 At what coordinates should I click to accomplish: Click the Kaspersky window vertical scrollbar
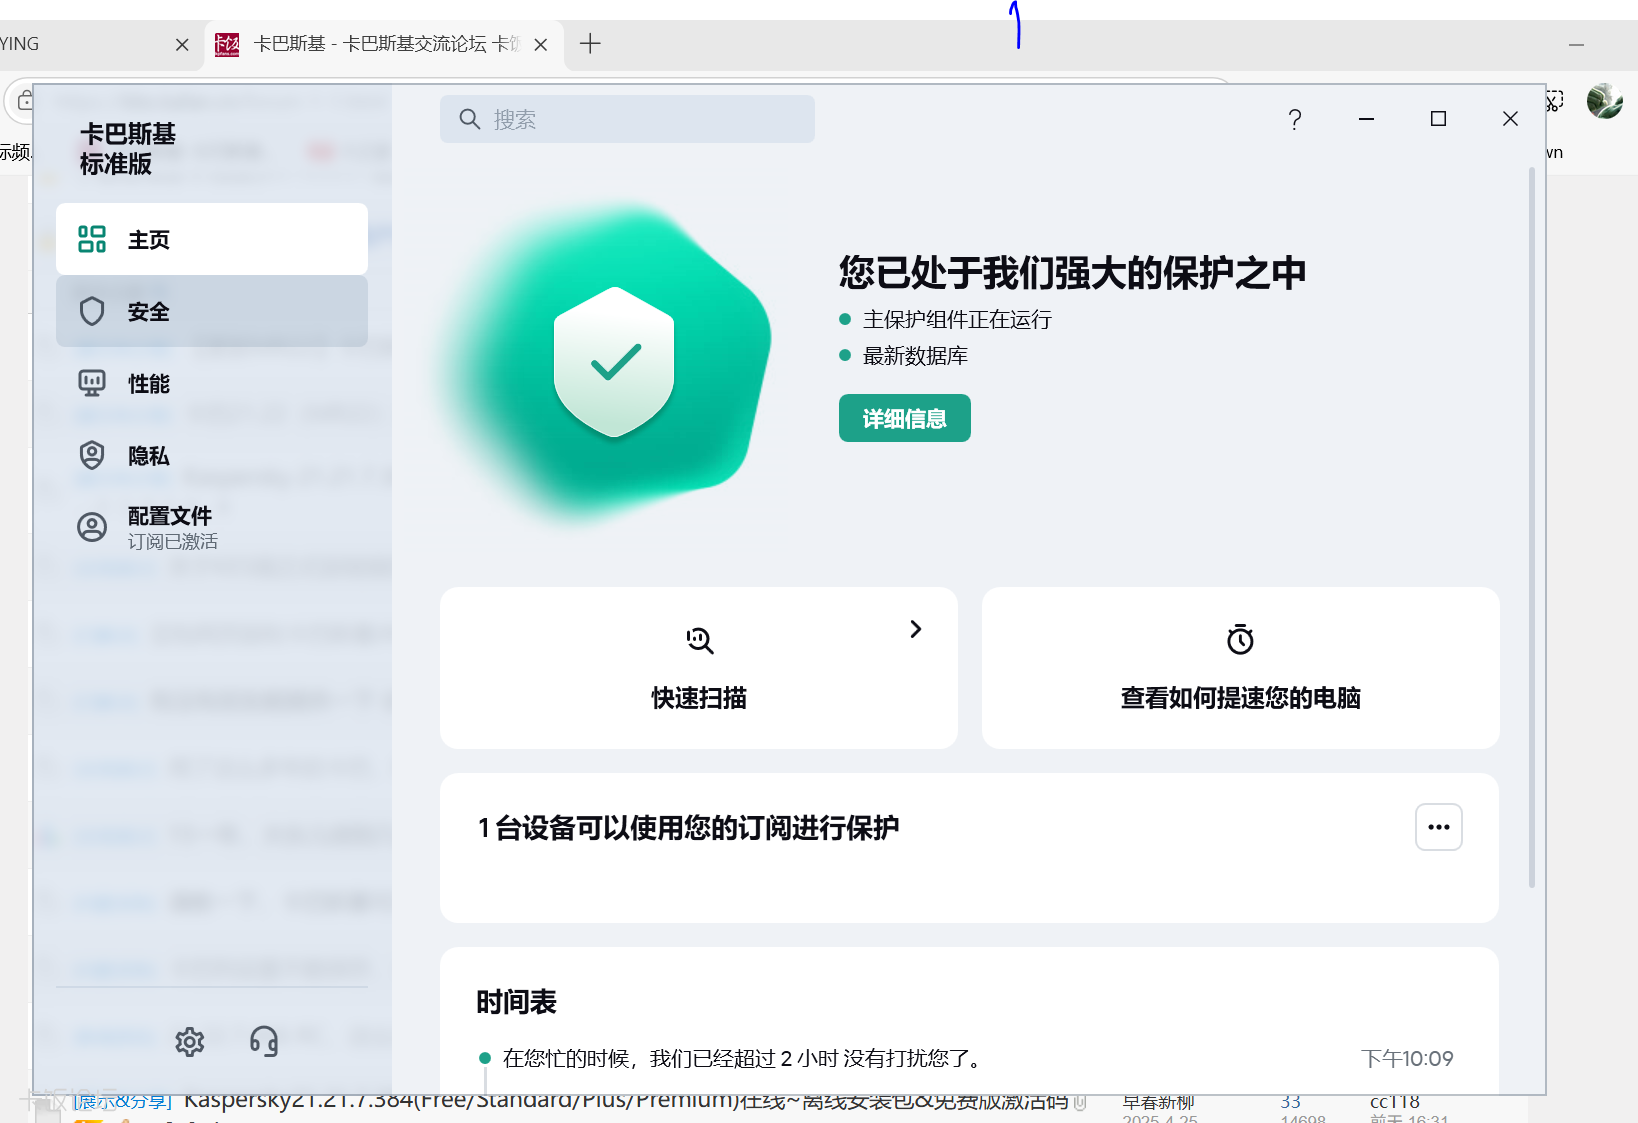click(x=1531, y=527)
